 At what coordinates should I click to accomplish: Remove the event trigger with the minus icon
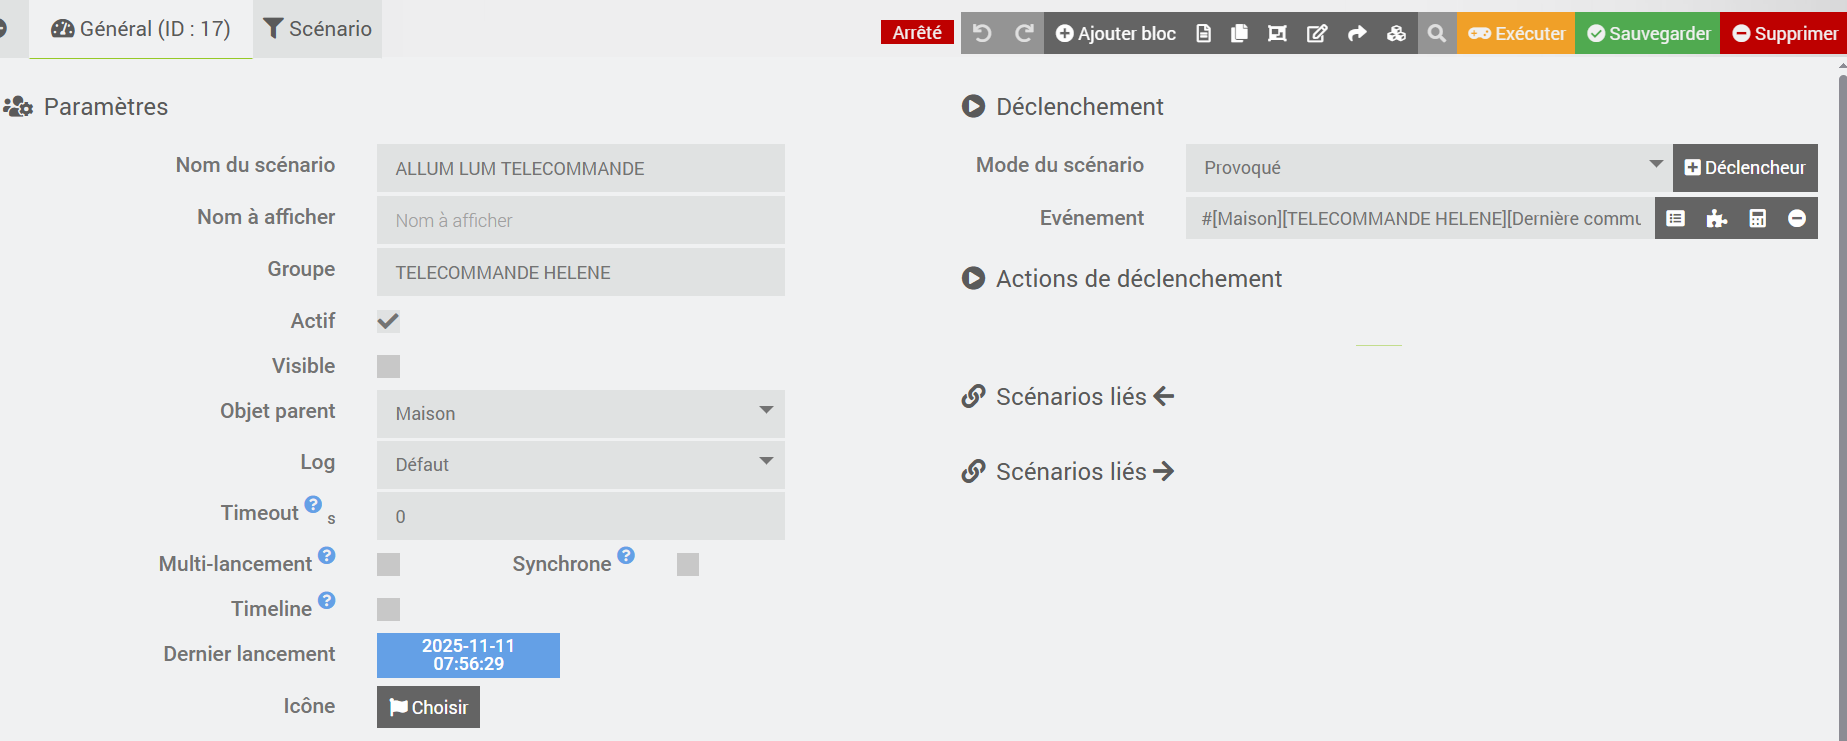coord(1797,218)
